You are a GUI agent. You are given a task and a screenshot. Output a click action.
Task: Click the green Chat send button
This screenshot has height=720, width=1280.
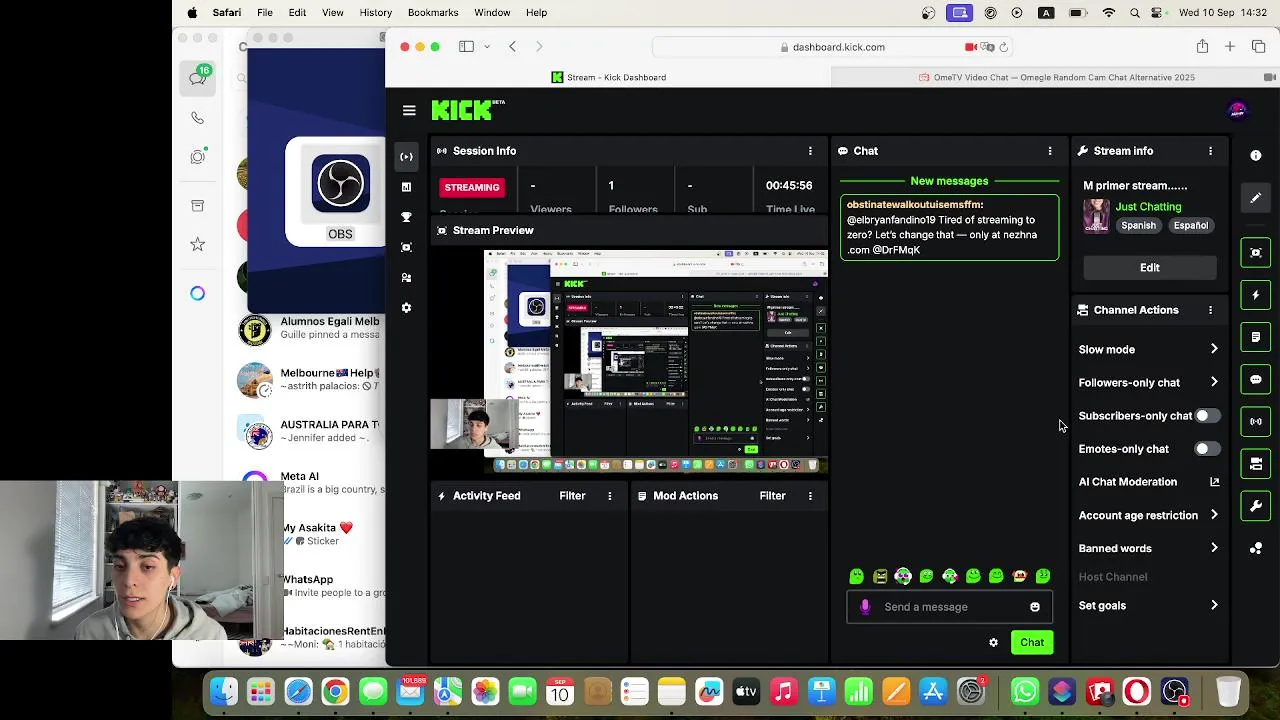[x=1032, y=643]
